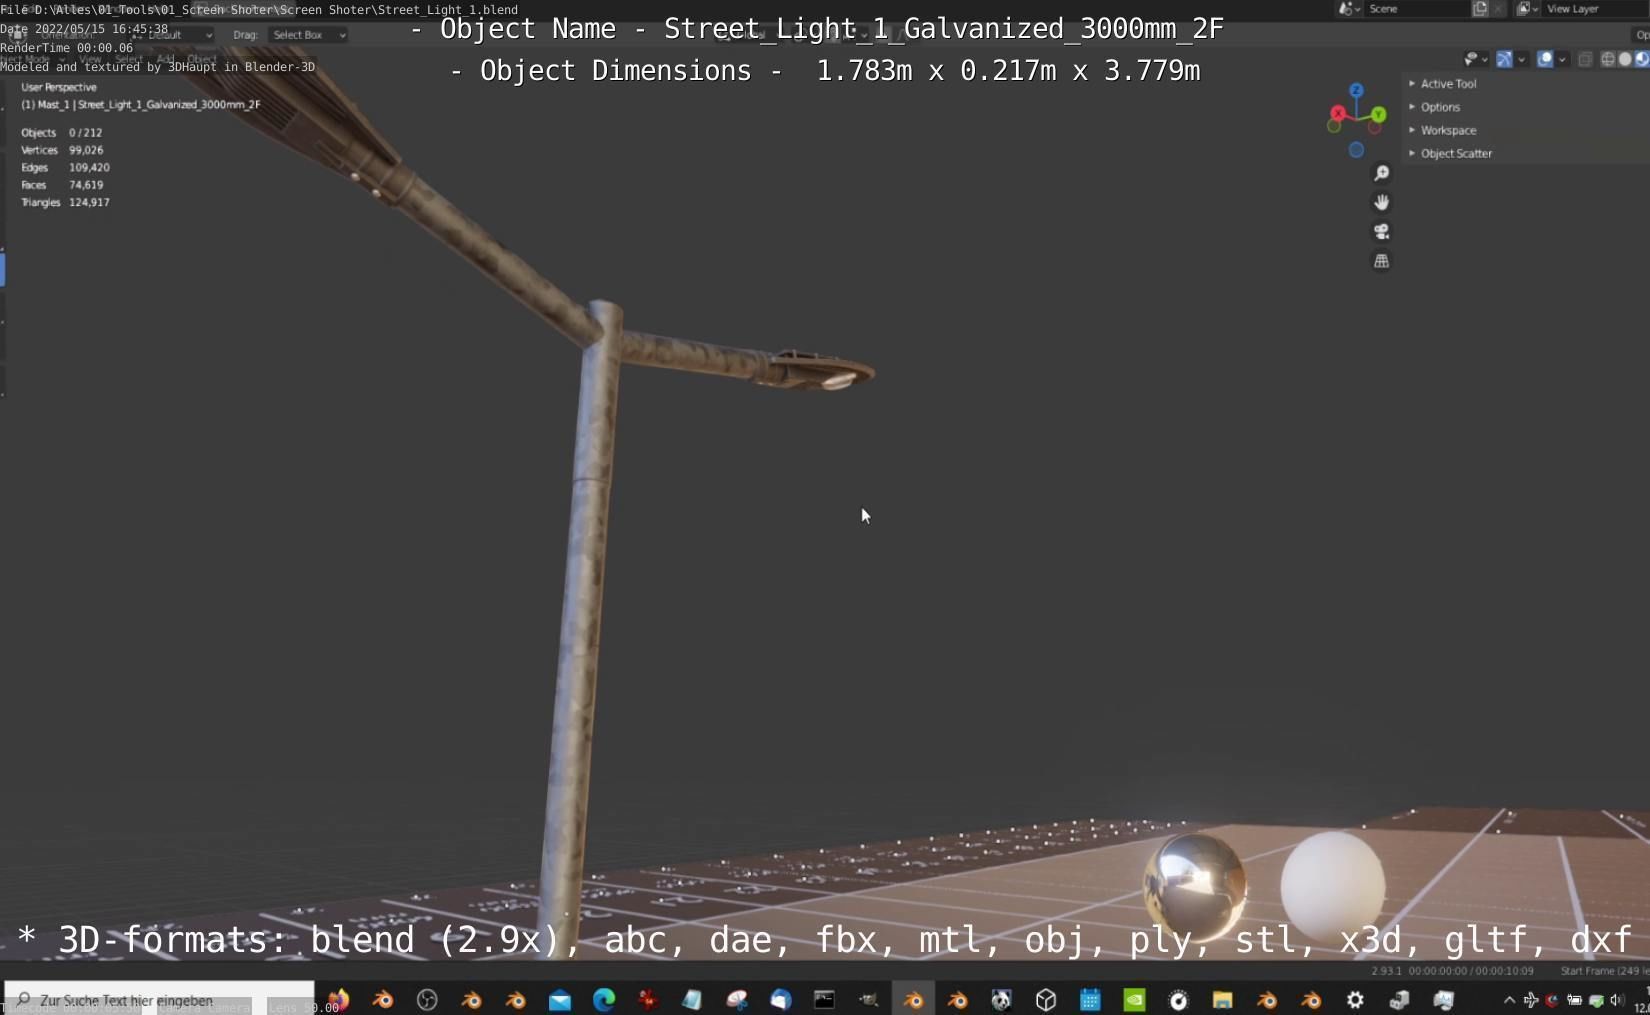Click the new scene copy icon
The image size is (1650, 1015).
(x=1480, y=9)
